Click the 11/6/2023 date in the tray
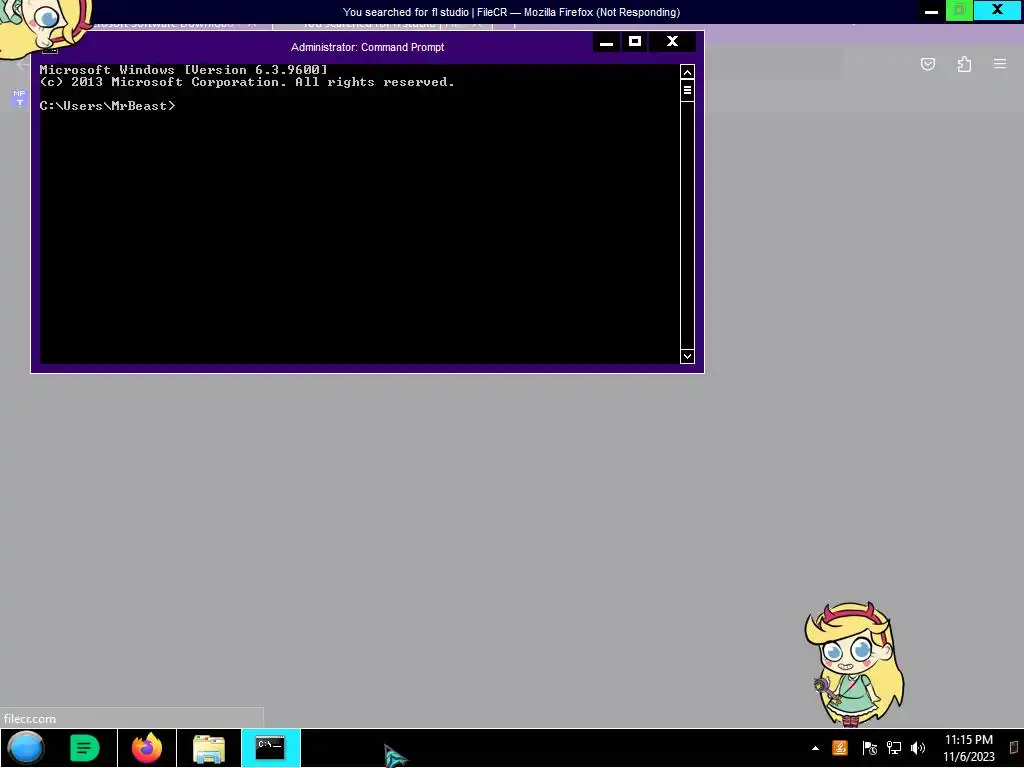The height and width of the screenshot is (768, 1024). [x=968, y=757]
